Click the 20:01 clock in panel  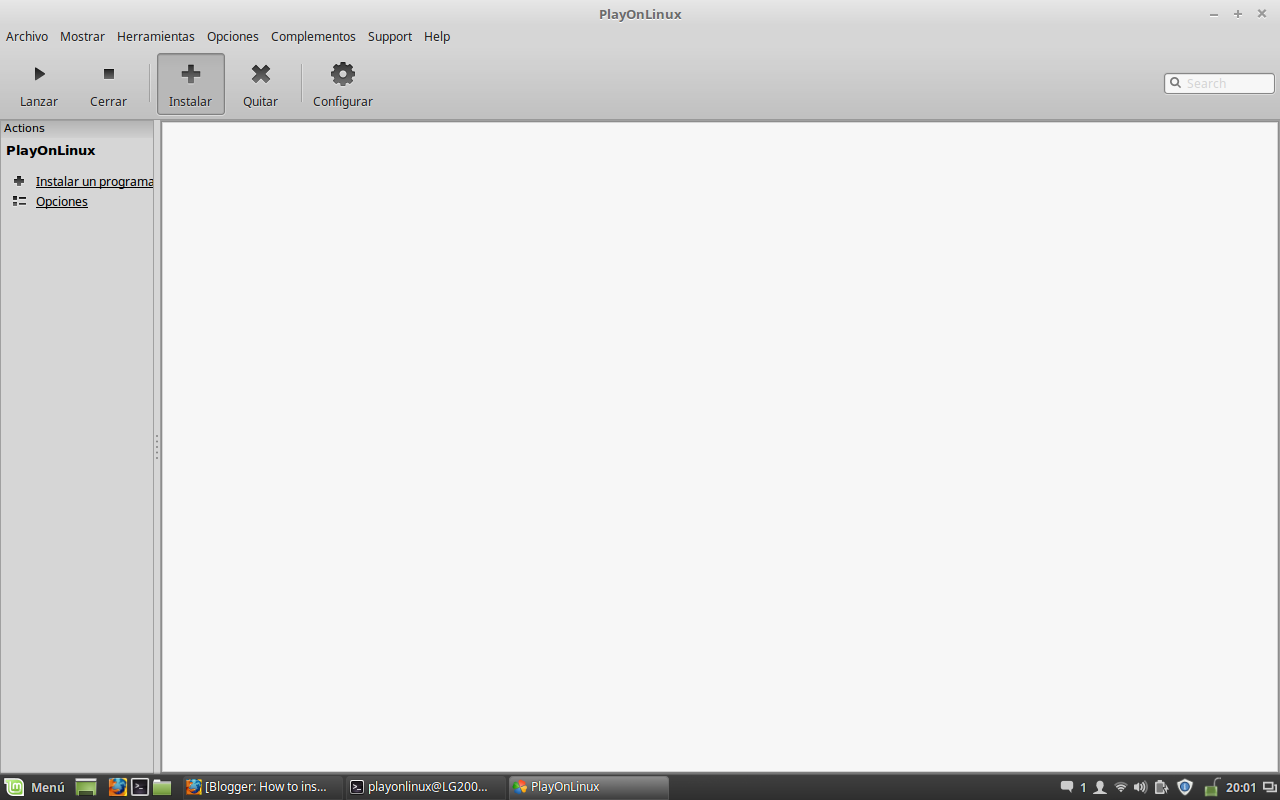(x=1241, y=787)
